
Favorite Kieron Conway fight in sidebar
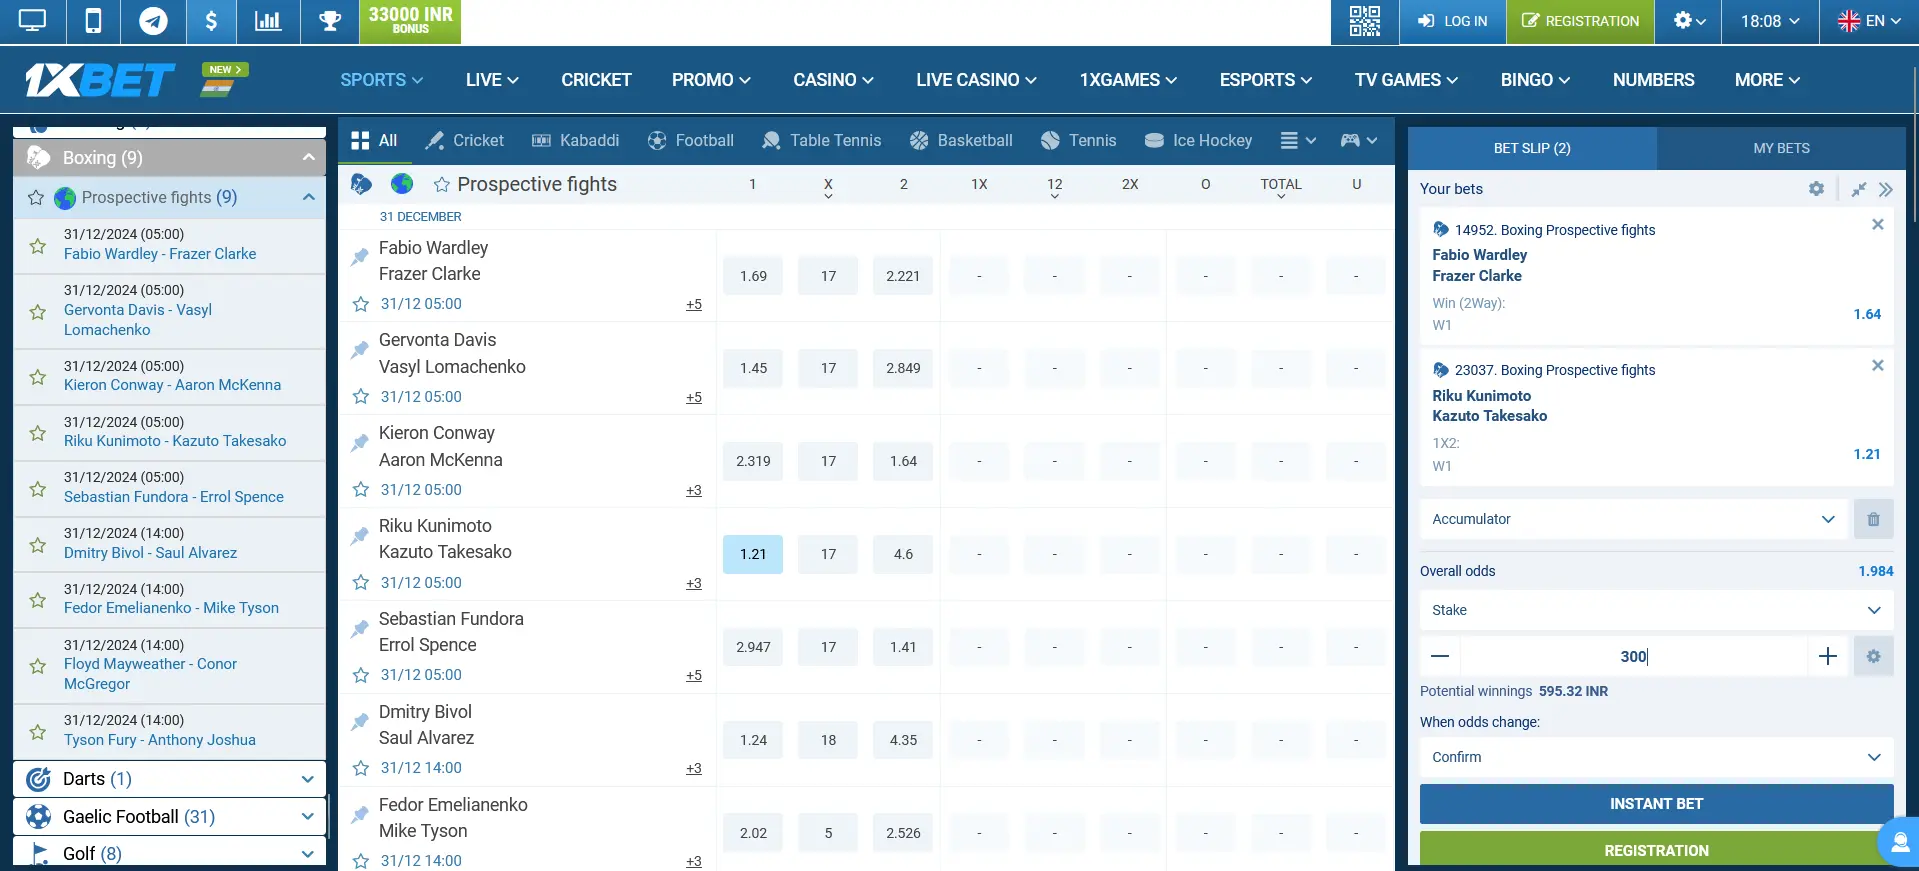[38, 376]
